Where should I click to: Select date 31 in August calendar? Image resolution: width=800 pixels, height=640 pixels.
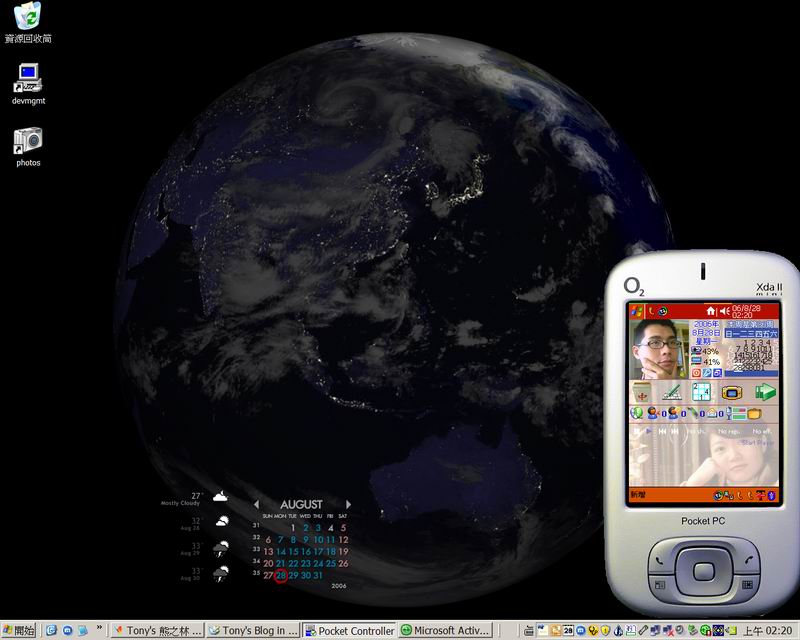(x=318, y=575)
